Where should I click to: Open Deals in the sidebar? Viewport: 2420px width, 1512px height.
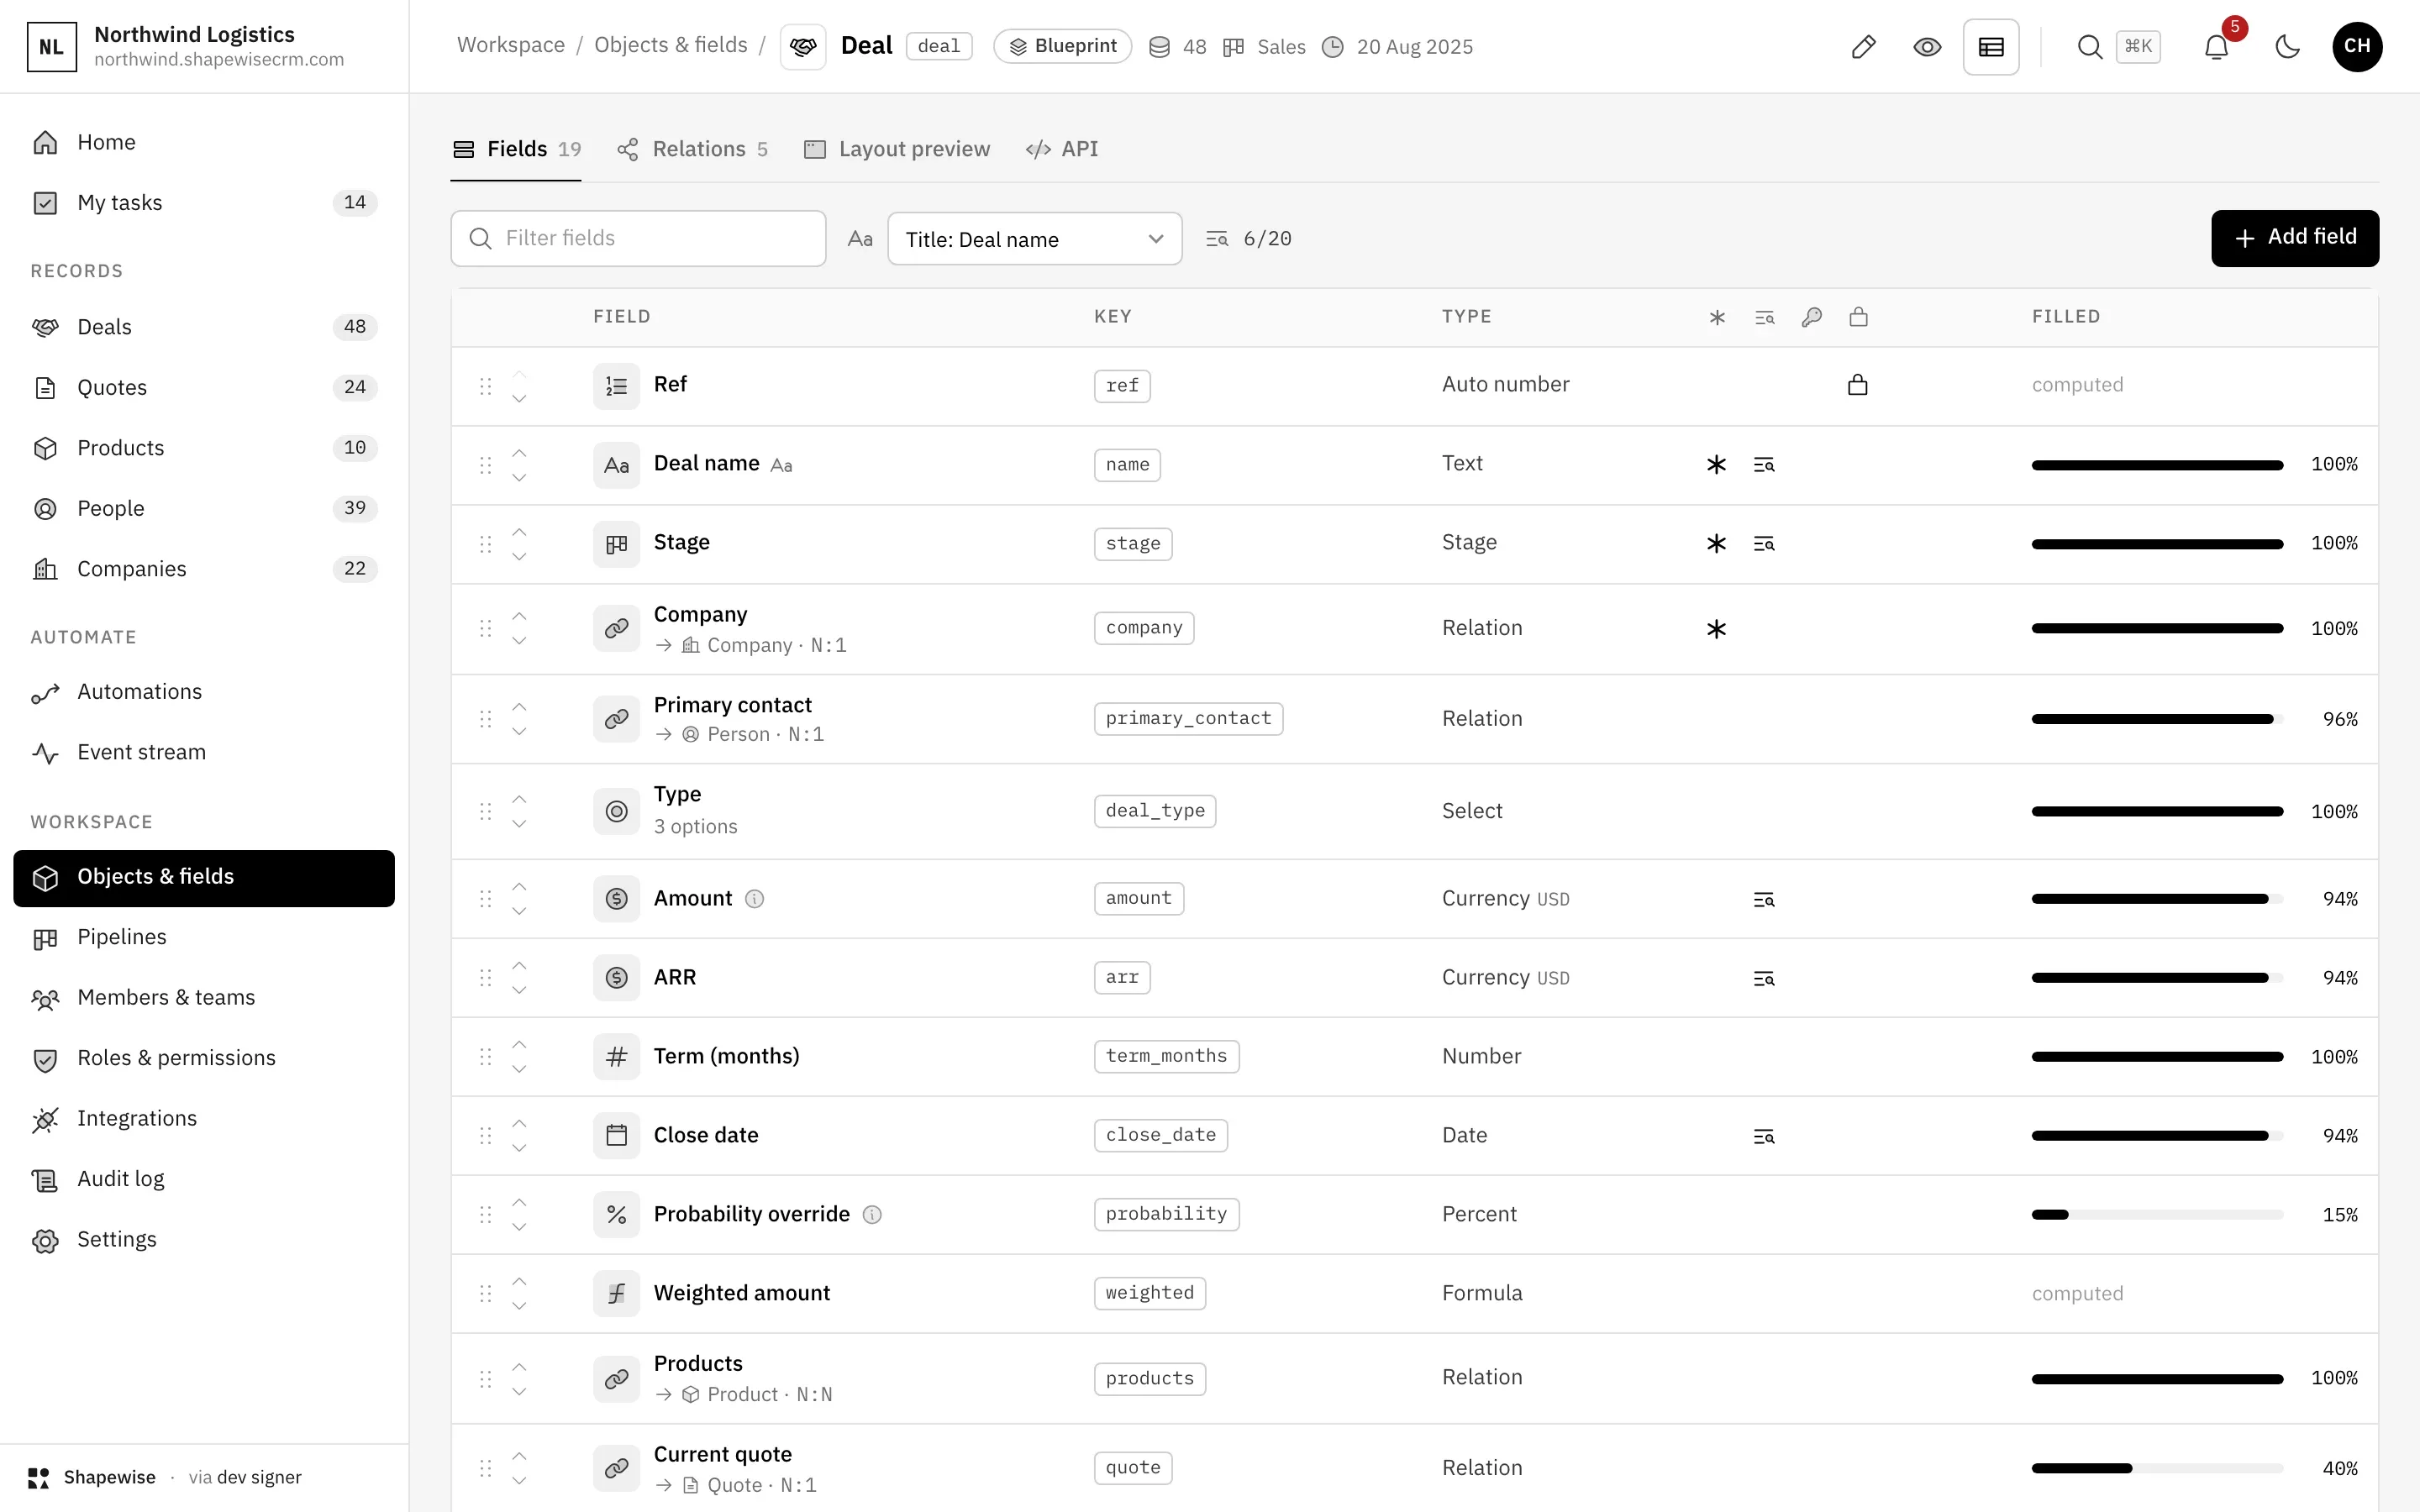[x=204, y=327]
